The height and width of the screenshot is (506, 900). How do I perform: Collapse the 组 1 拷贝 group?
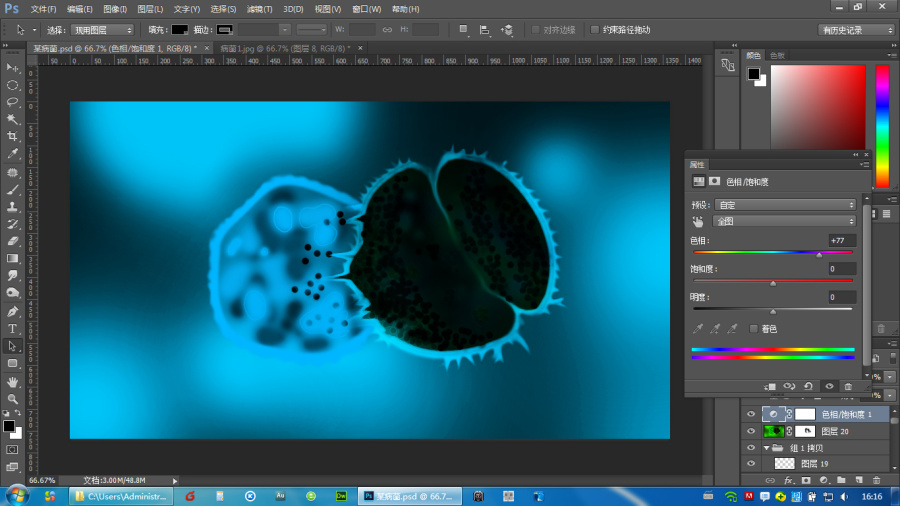pos(766,447)
